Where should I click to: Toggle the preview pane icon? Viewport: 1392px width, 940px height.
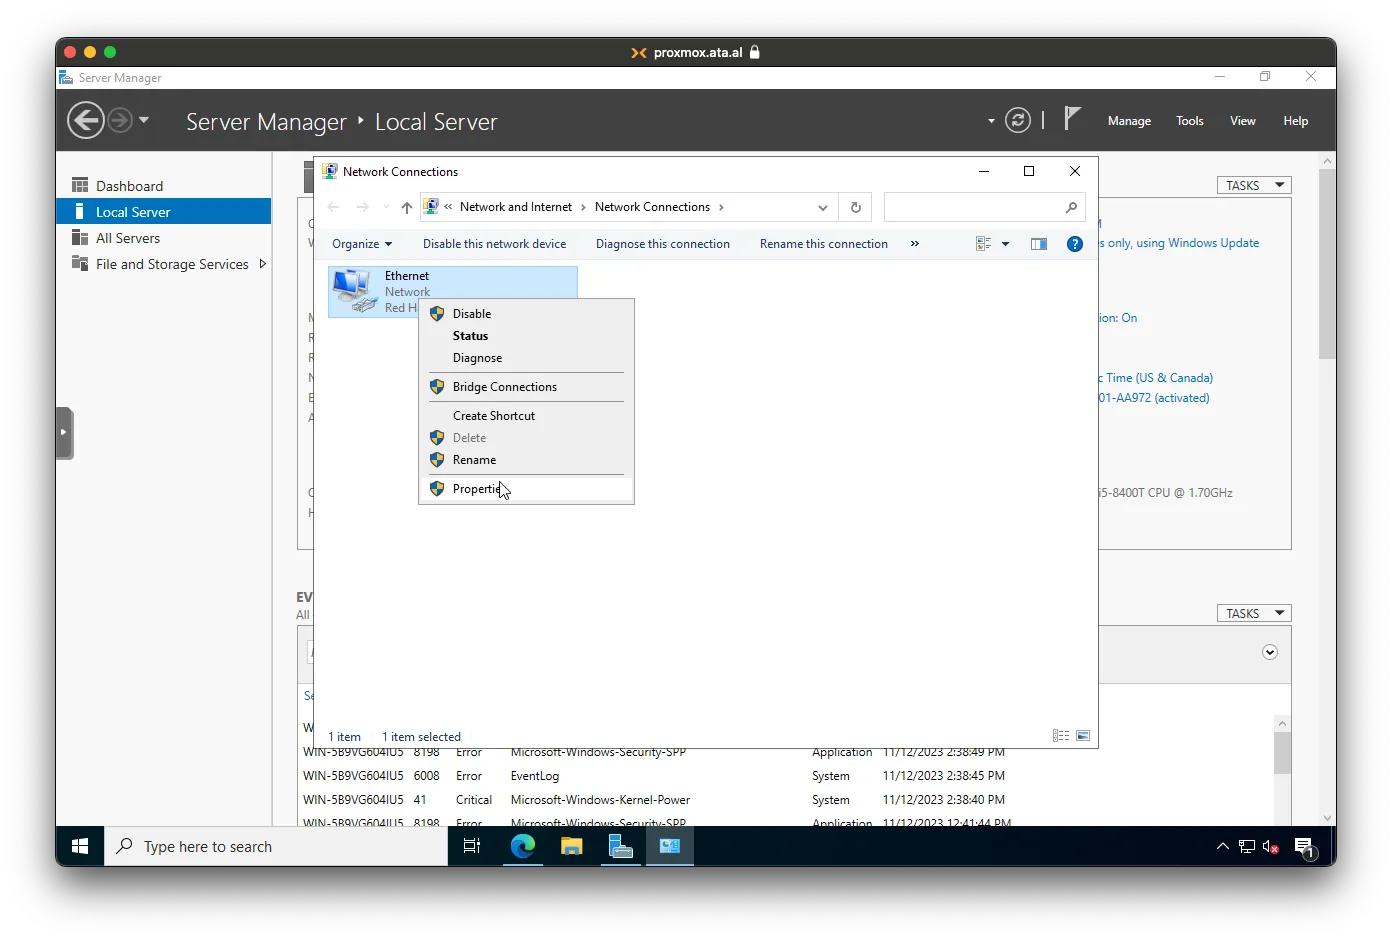1039,244
